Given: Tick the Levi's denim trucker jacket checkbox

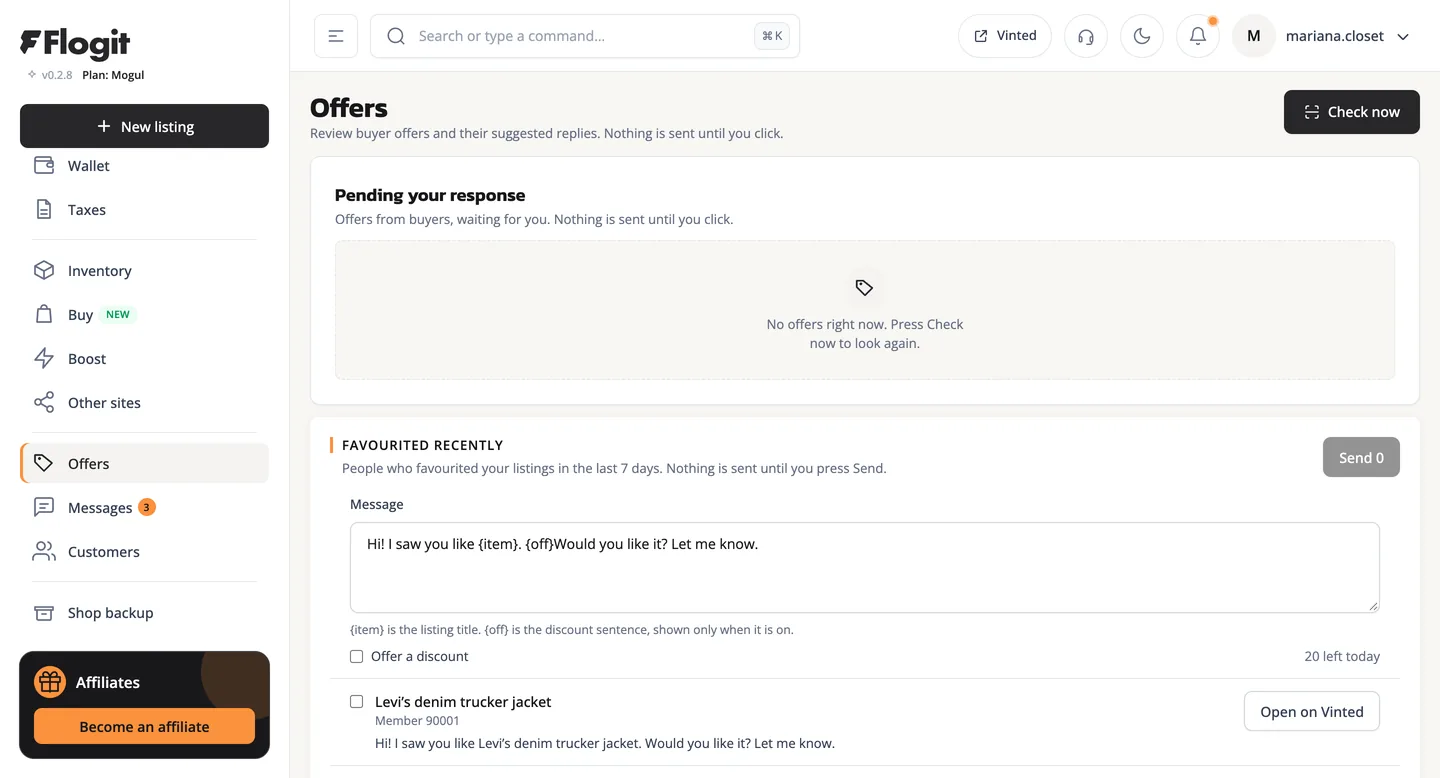Looking at the screenshot, I should pyautogui.click(x=356, y=702).
